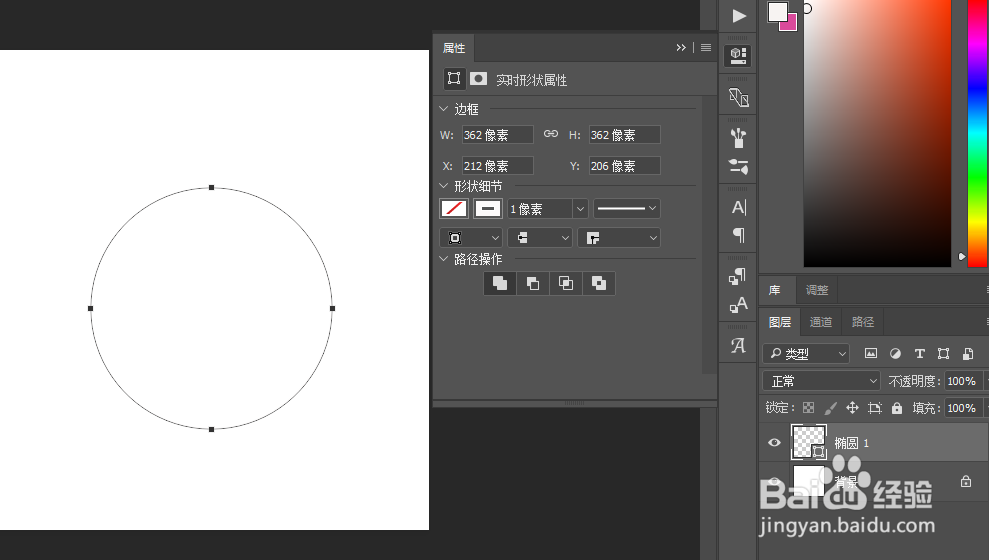This screenshot has height=560, width=989.
Task: Click the W width input field
Action: 498,134
